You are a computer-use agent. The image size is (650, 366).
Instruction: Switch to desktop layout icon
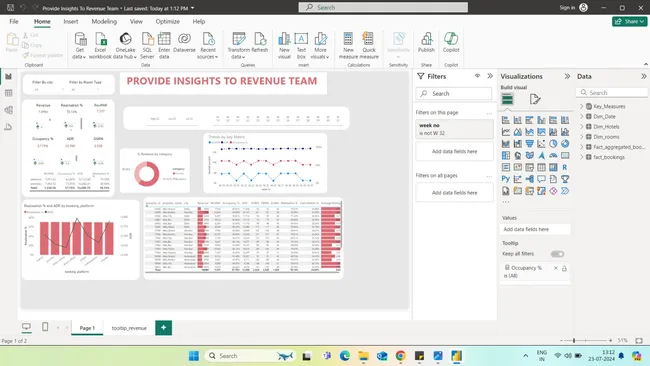(26, 327)
